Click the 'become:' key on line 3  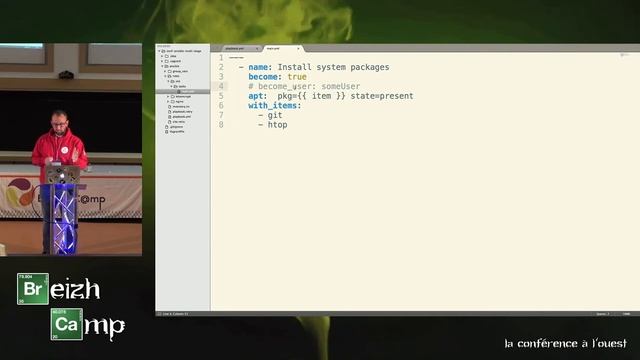(x=265, y=77)
